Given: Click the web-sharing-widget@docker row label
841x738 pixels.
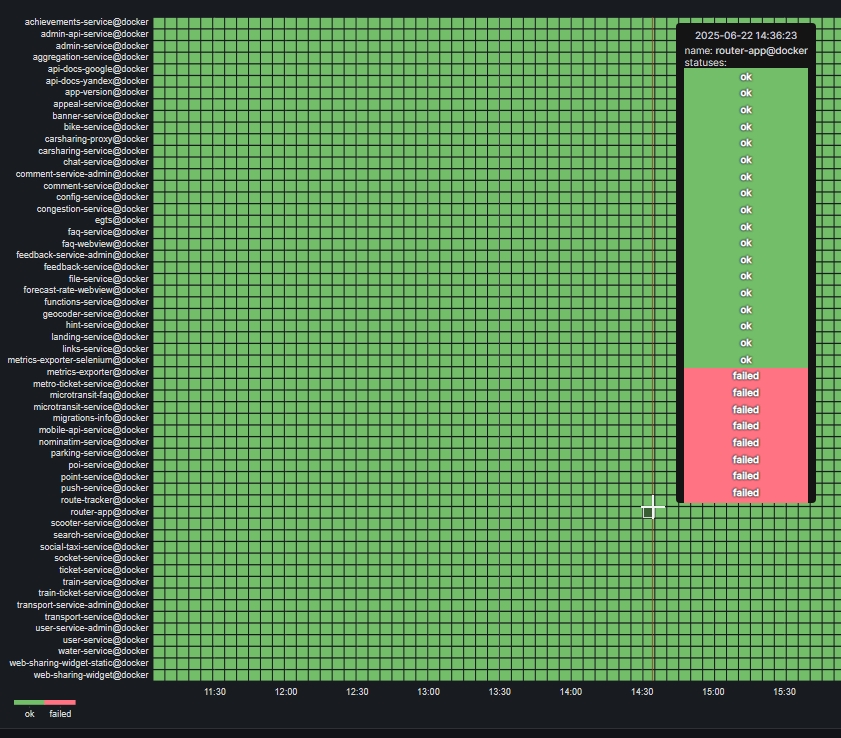Looking at the screenshot, I should (x=91, y=675).
